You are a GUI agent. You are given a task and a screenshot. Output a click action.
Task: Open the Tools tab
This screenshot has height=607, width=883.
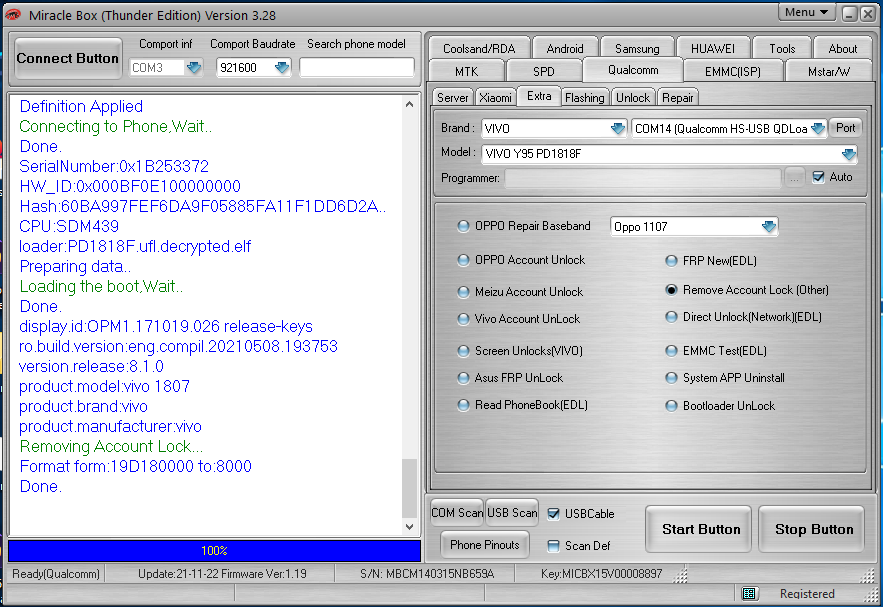pyautogui.click(x=782, y=48)
